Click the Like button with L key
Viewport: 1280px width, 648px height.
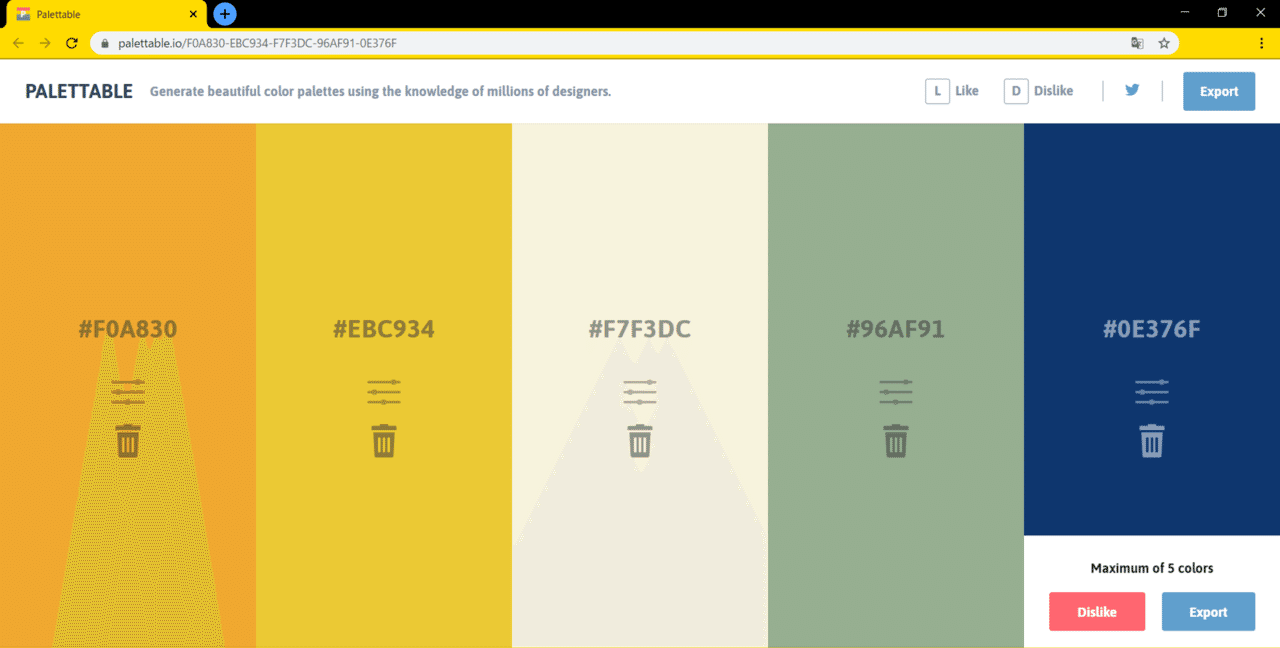[x=952, y=91]
